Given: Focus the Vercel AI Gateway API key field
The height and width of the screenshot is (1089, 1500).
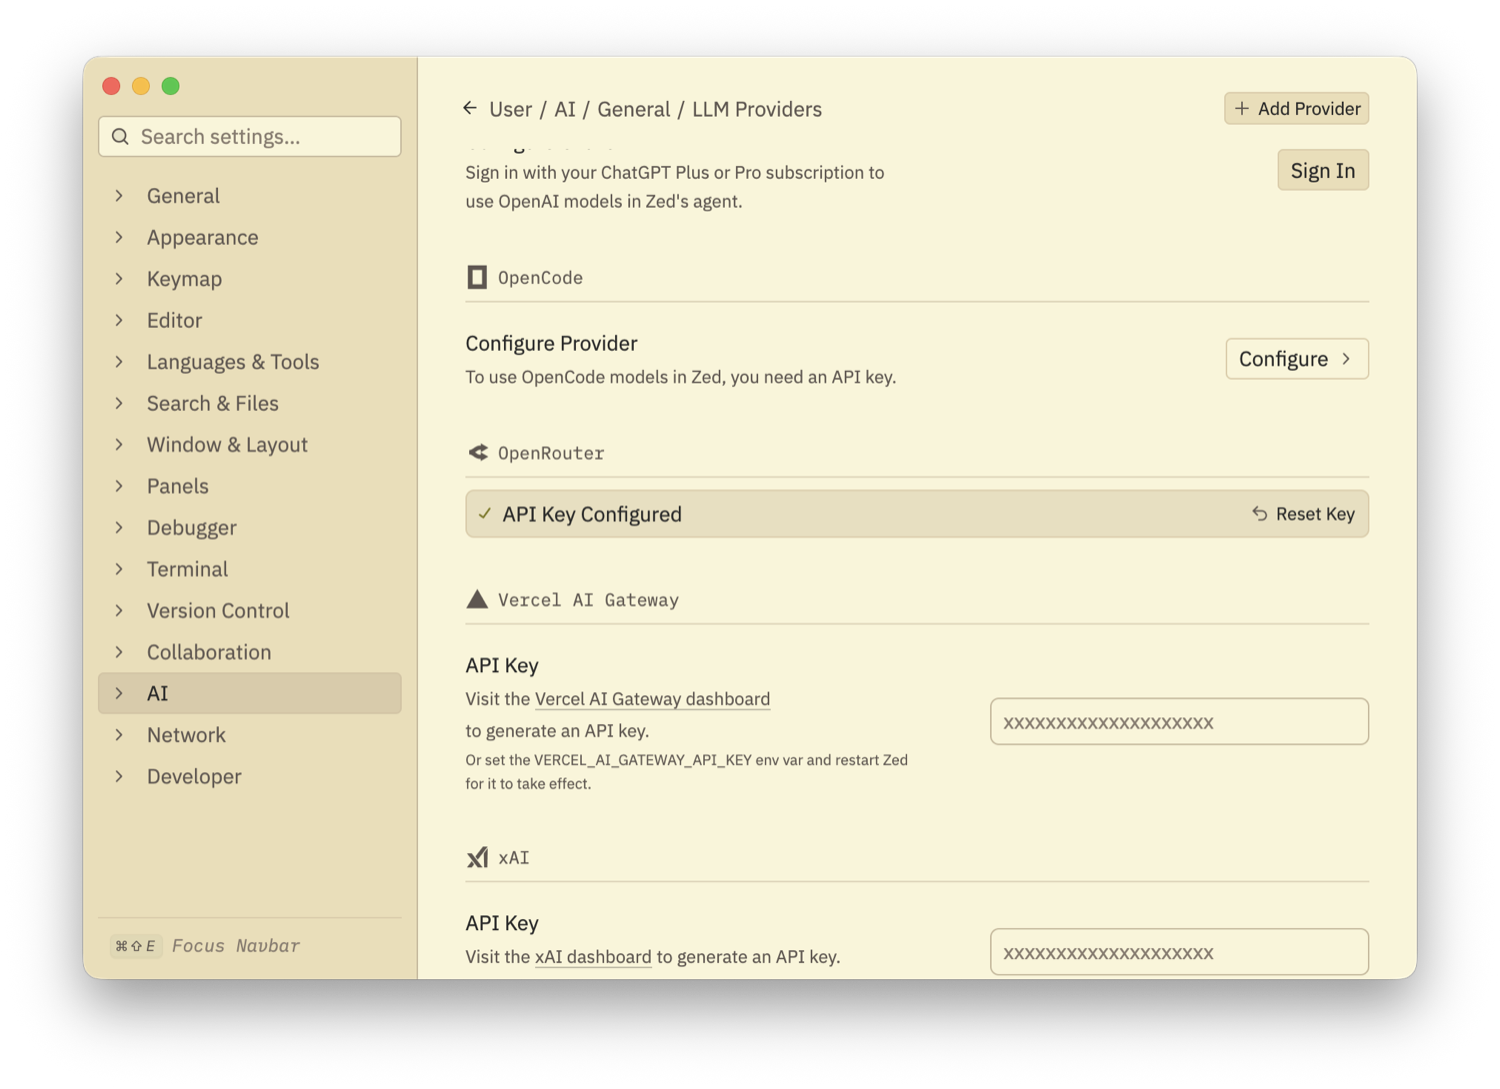Looking at the screenshot, I should tap(1179, 722).
